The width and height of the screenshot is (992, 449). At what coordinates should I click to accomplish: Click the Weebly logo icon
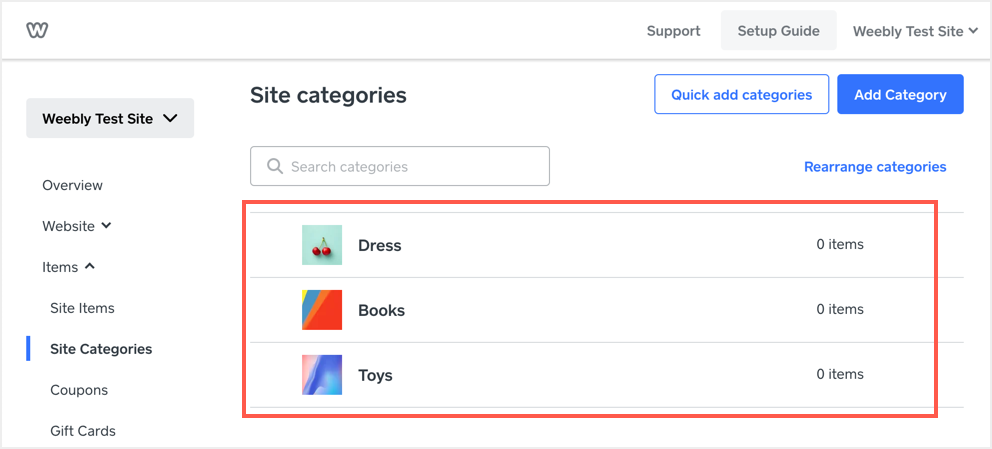point(37,30)
